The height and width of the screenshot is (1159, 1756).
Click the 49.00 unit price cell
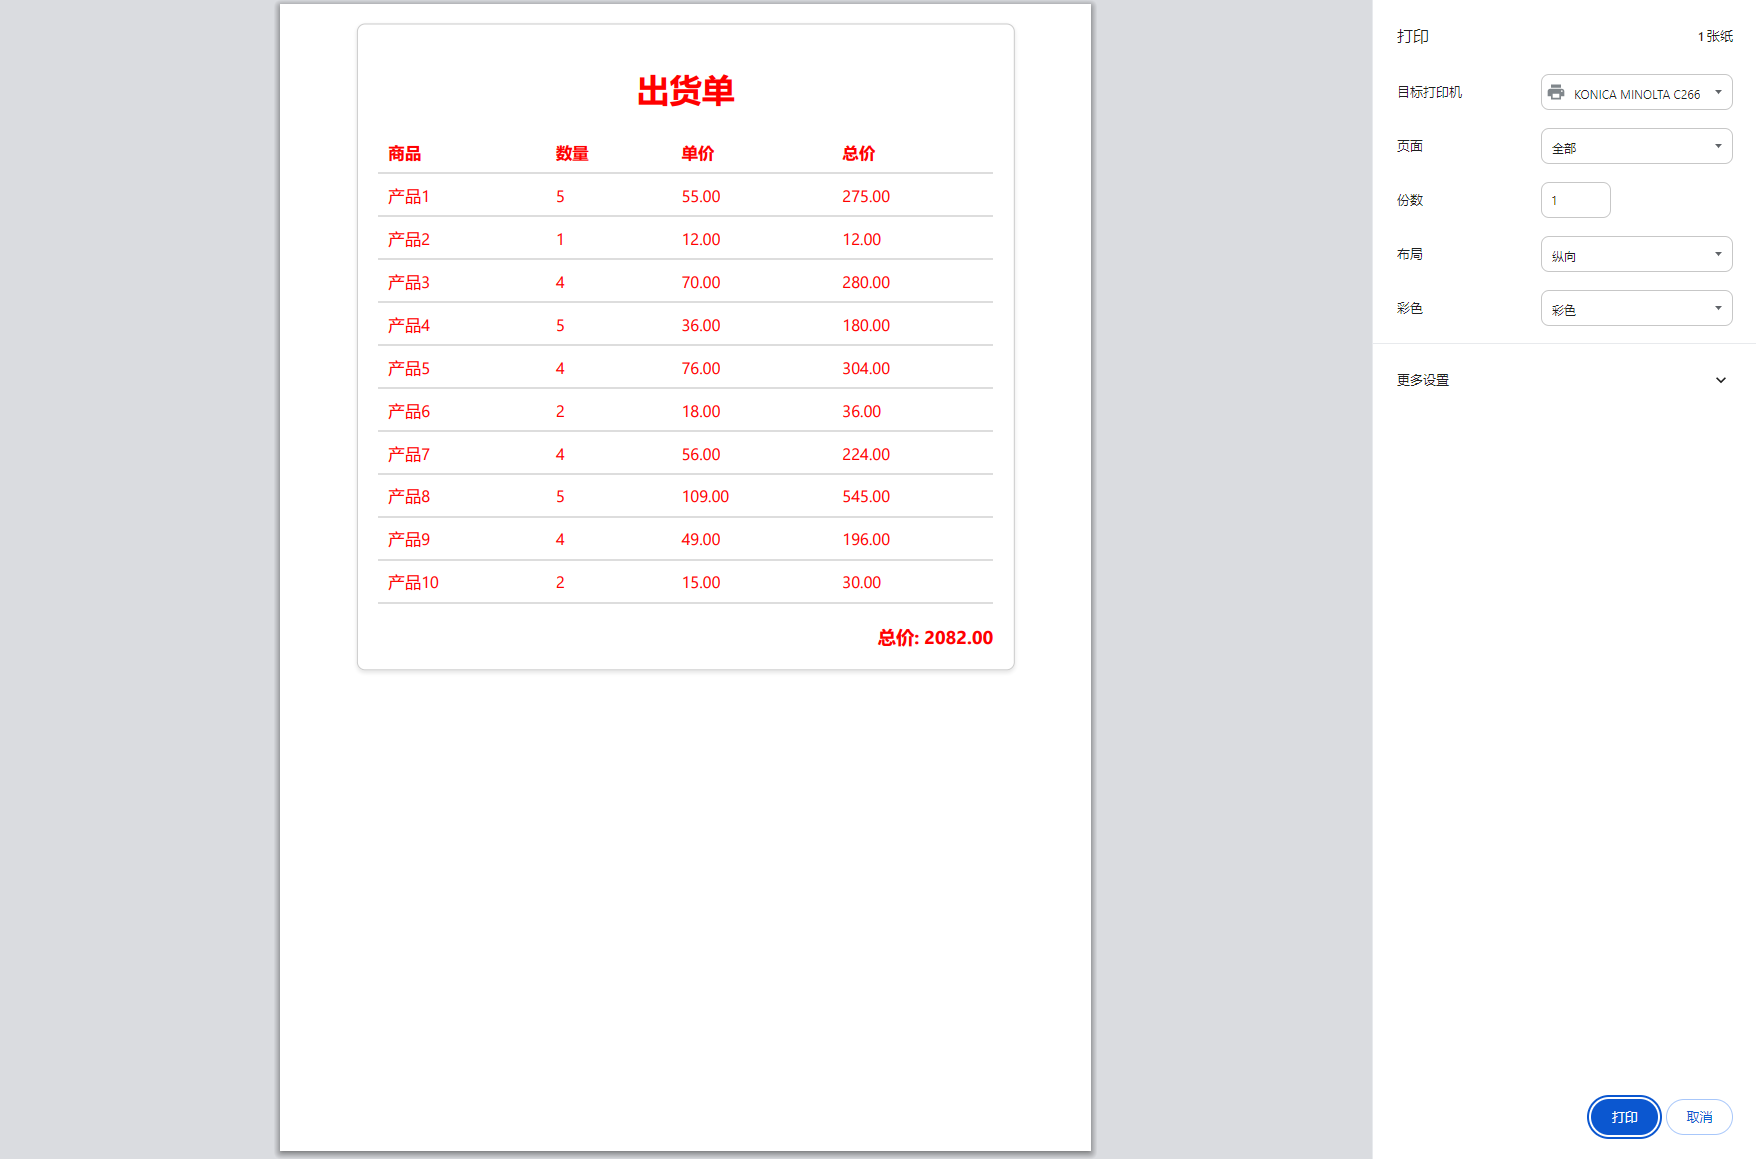701,539
